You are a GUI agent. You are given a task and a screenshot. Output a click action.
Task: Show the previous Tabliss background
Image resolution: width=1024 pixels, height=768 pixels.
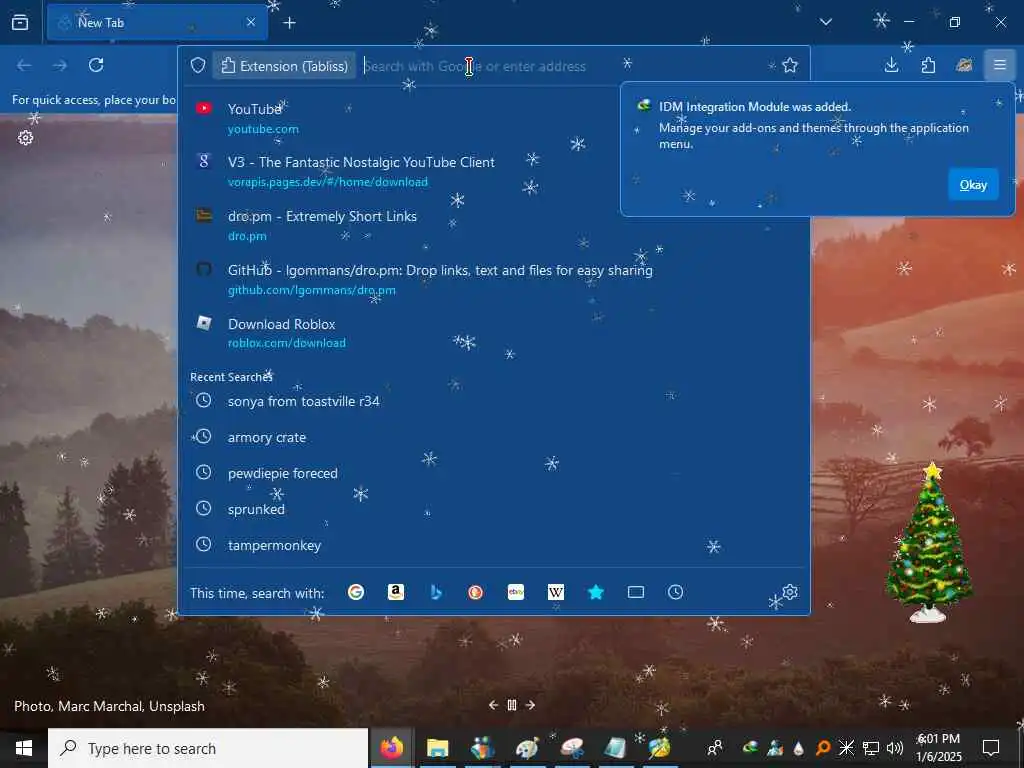494,705
